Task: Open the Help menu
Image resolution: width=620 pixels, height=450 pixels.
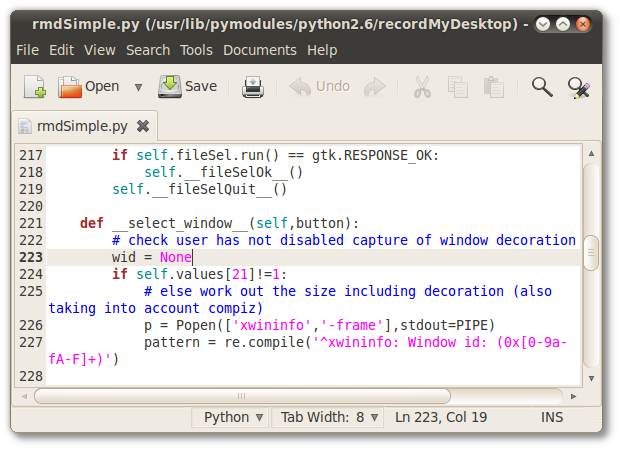Action: click(322, 50)
